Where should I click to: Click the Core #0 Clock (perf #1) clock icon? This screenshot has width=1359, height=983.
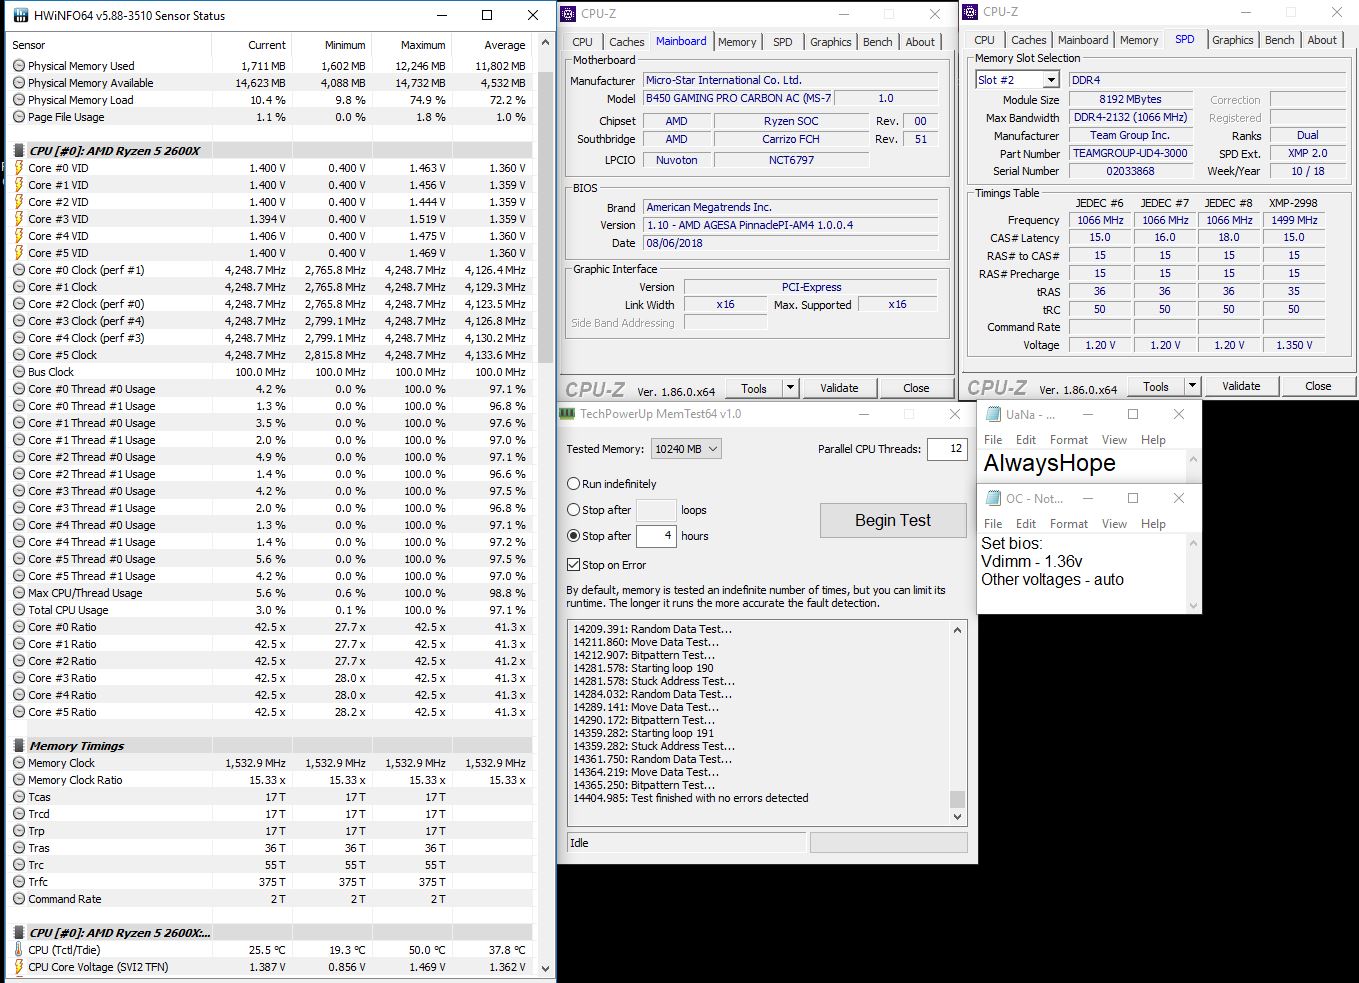coord(19,270)
